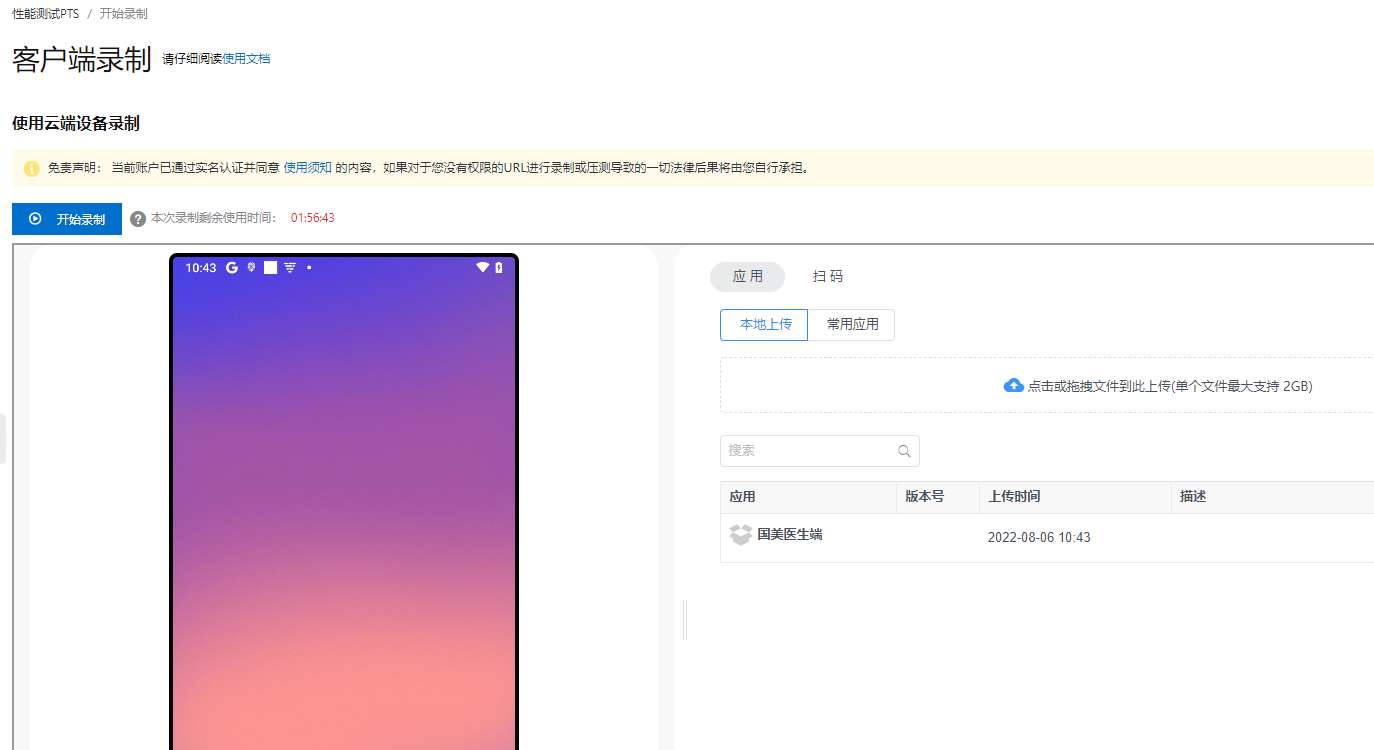This screenshot has width=1374, height=750.
Task: Select the 常用应用 option
Action: [x=852, y=325]
